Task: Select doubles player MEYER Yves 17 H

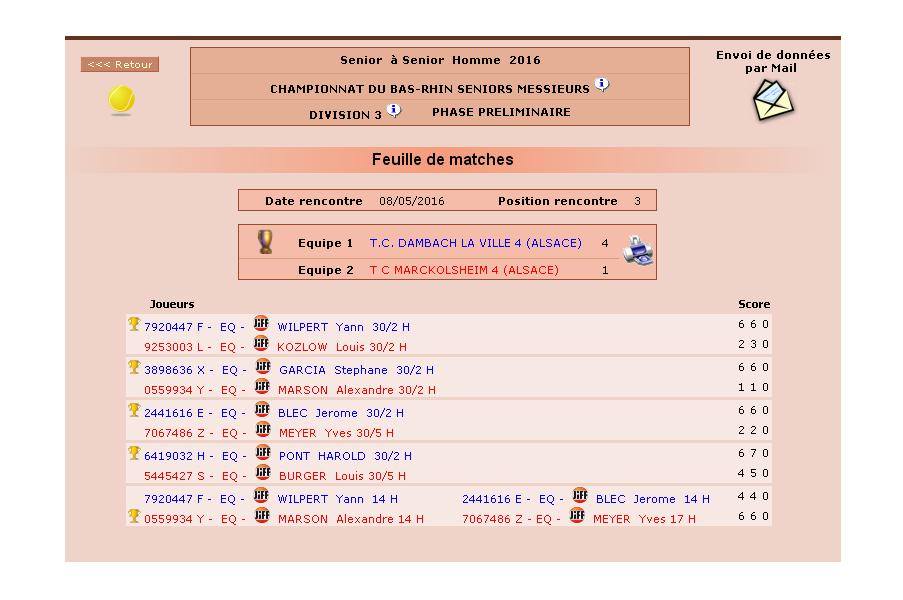Action: pyautogui.click(x=644, y=519)
